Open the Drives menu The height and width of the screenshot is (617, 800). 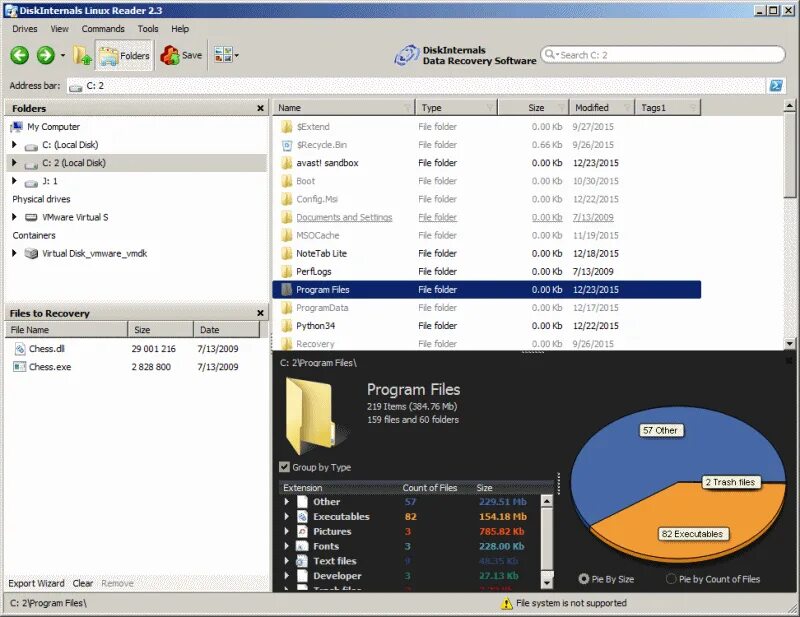point(24,29)
